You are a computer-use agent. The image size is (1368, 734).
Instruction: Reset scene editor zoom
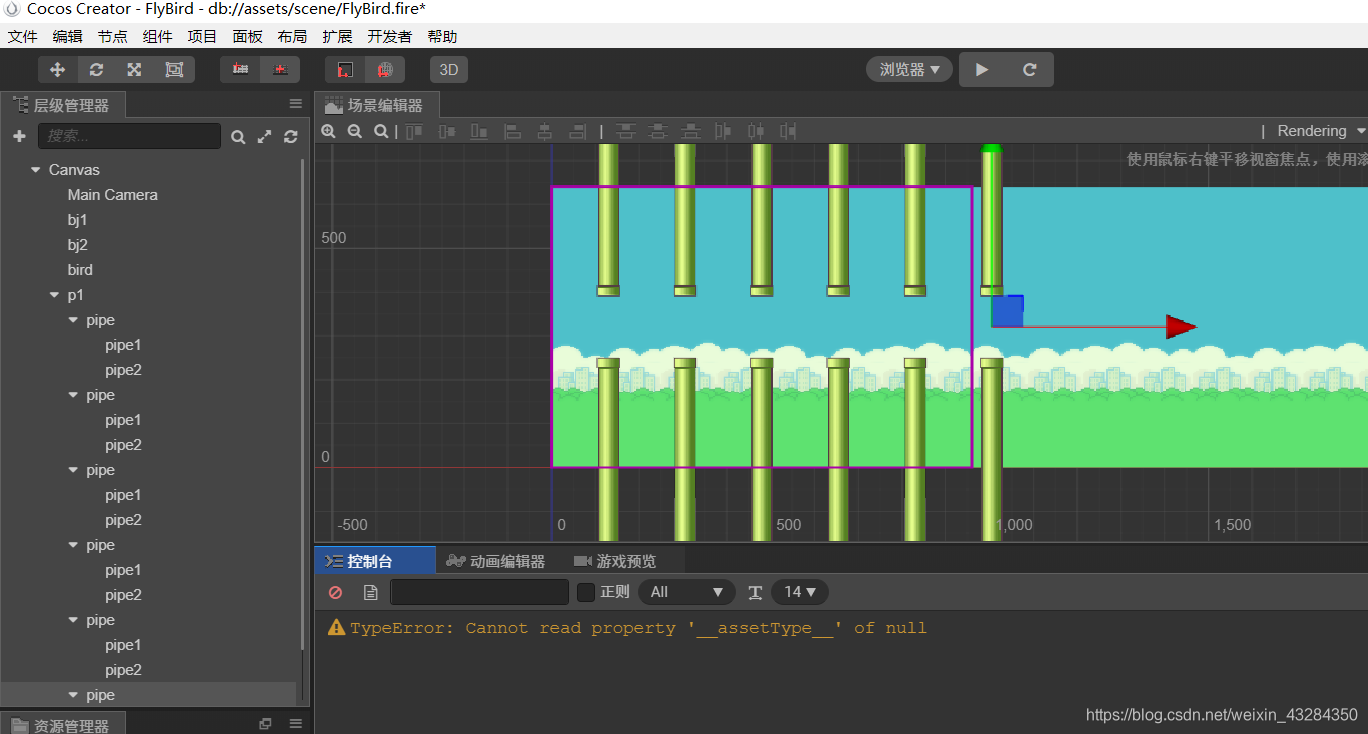[381, 131]
